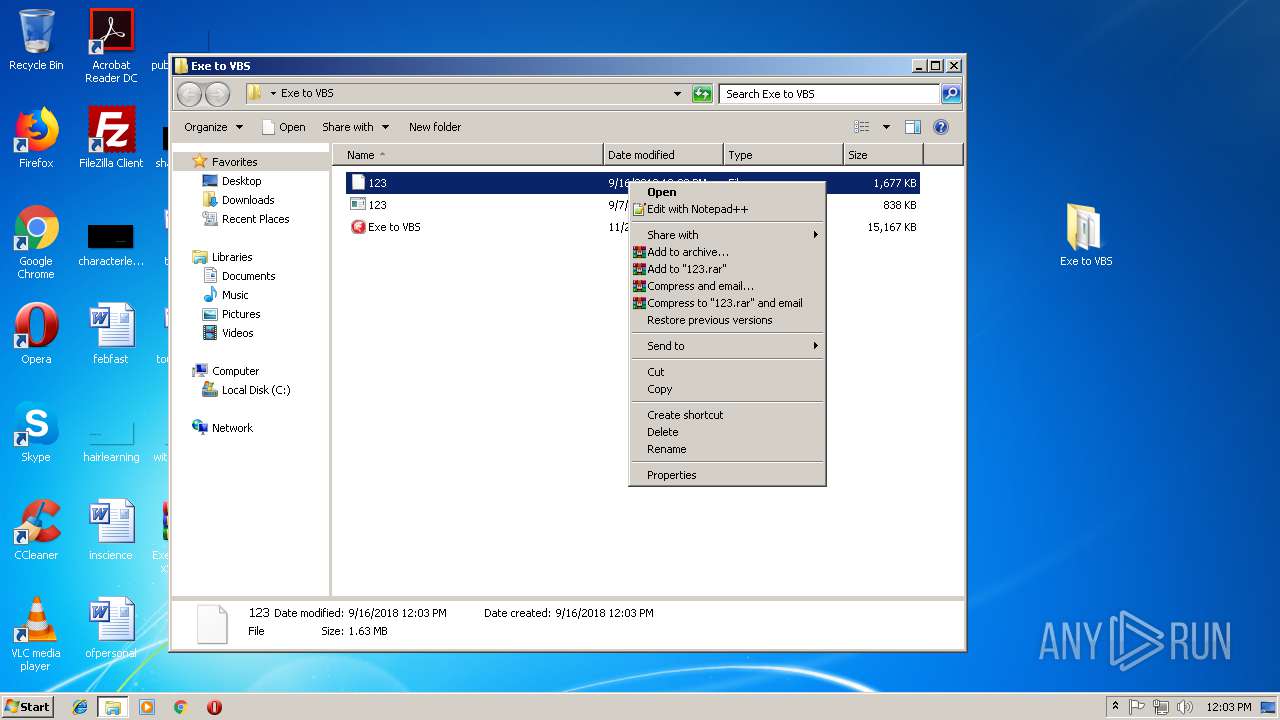Open the VLC media player shortcut

point(36,634)
